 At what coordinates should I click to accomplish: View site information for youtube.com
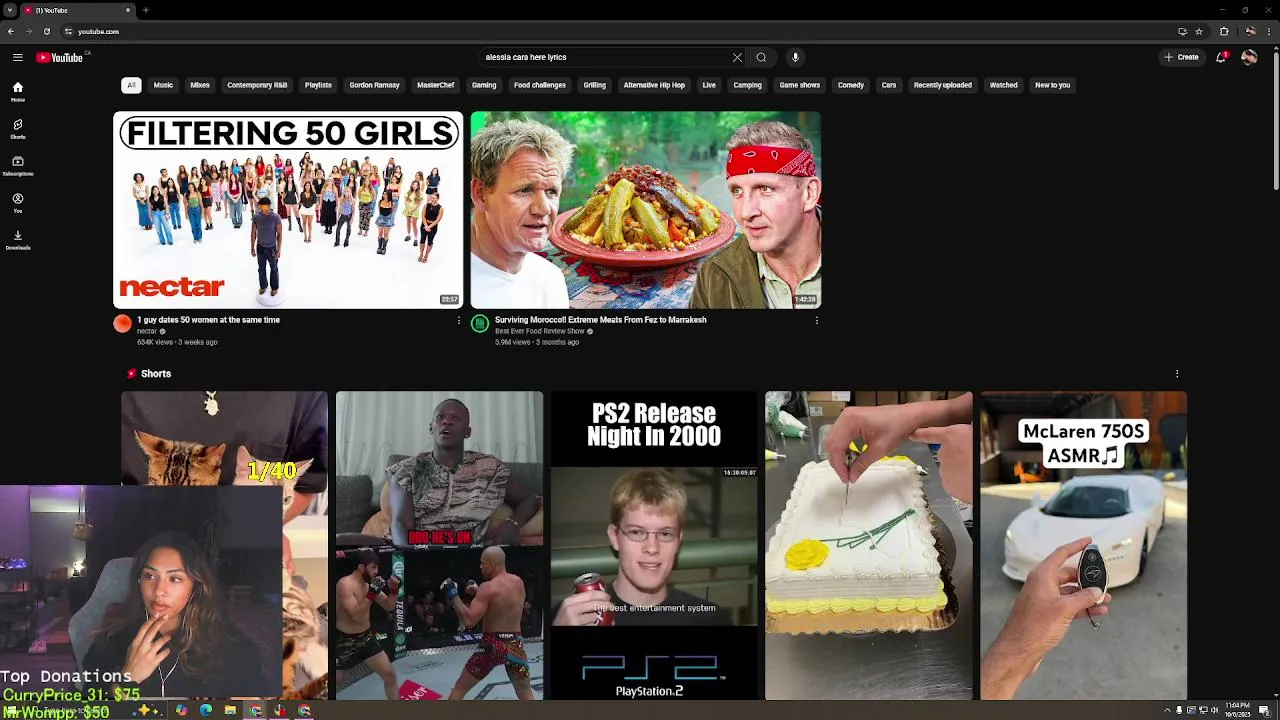(x=68, y=31)
